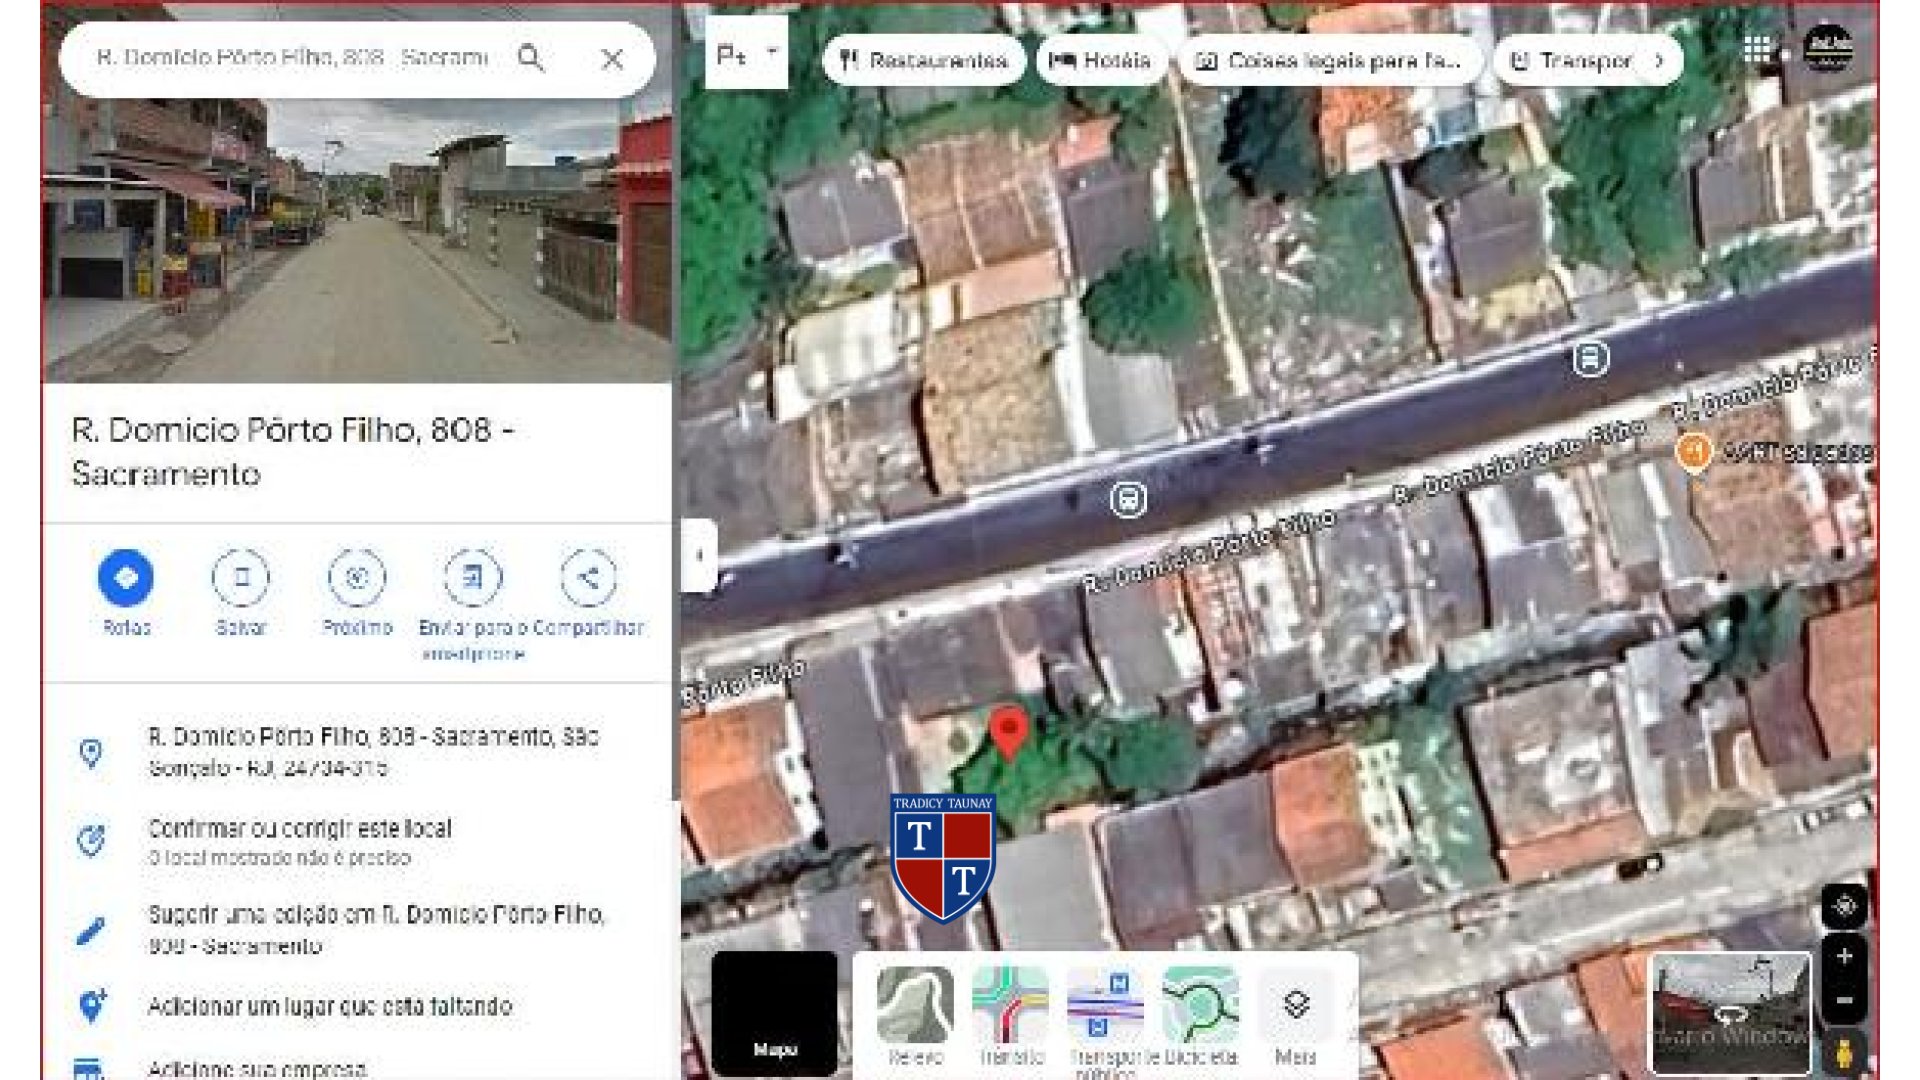This screenshot has width=1920, height=1080.
Task: Click Adicione sua empresa
Action: (257, 1068)
